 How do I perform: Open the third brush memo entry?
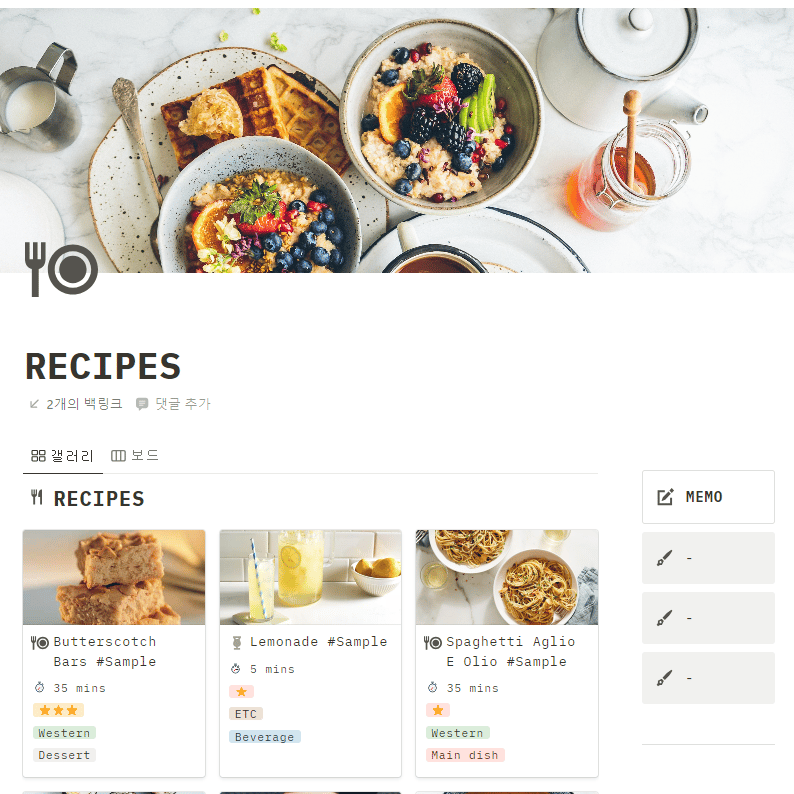708,678
